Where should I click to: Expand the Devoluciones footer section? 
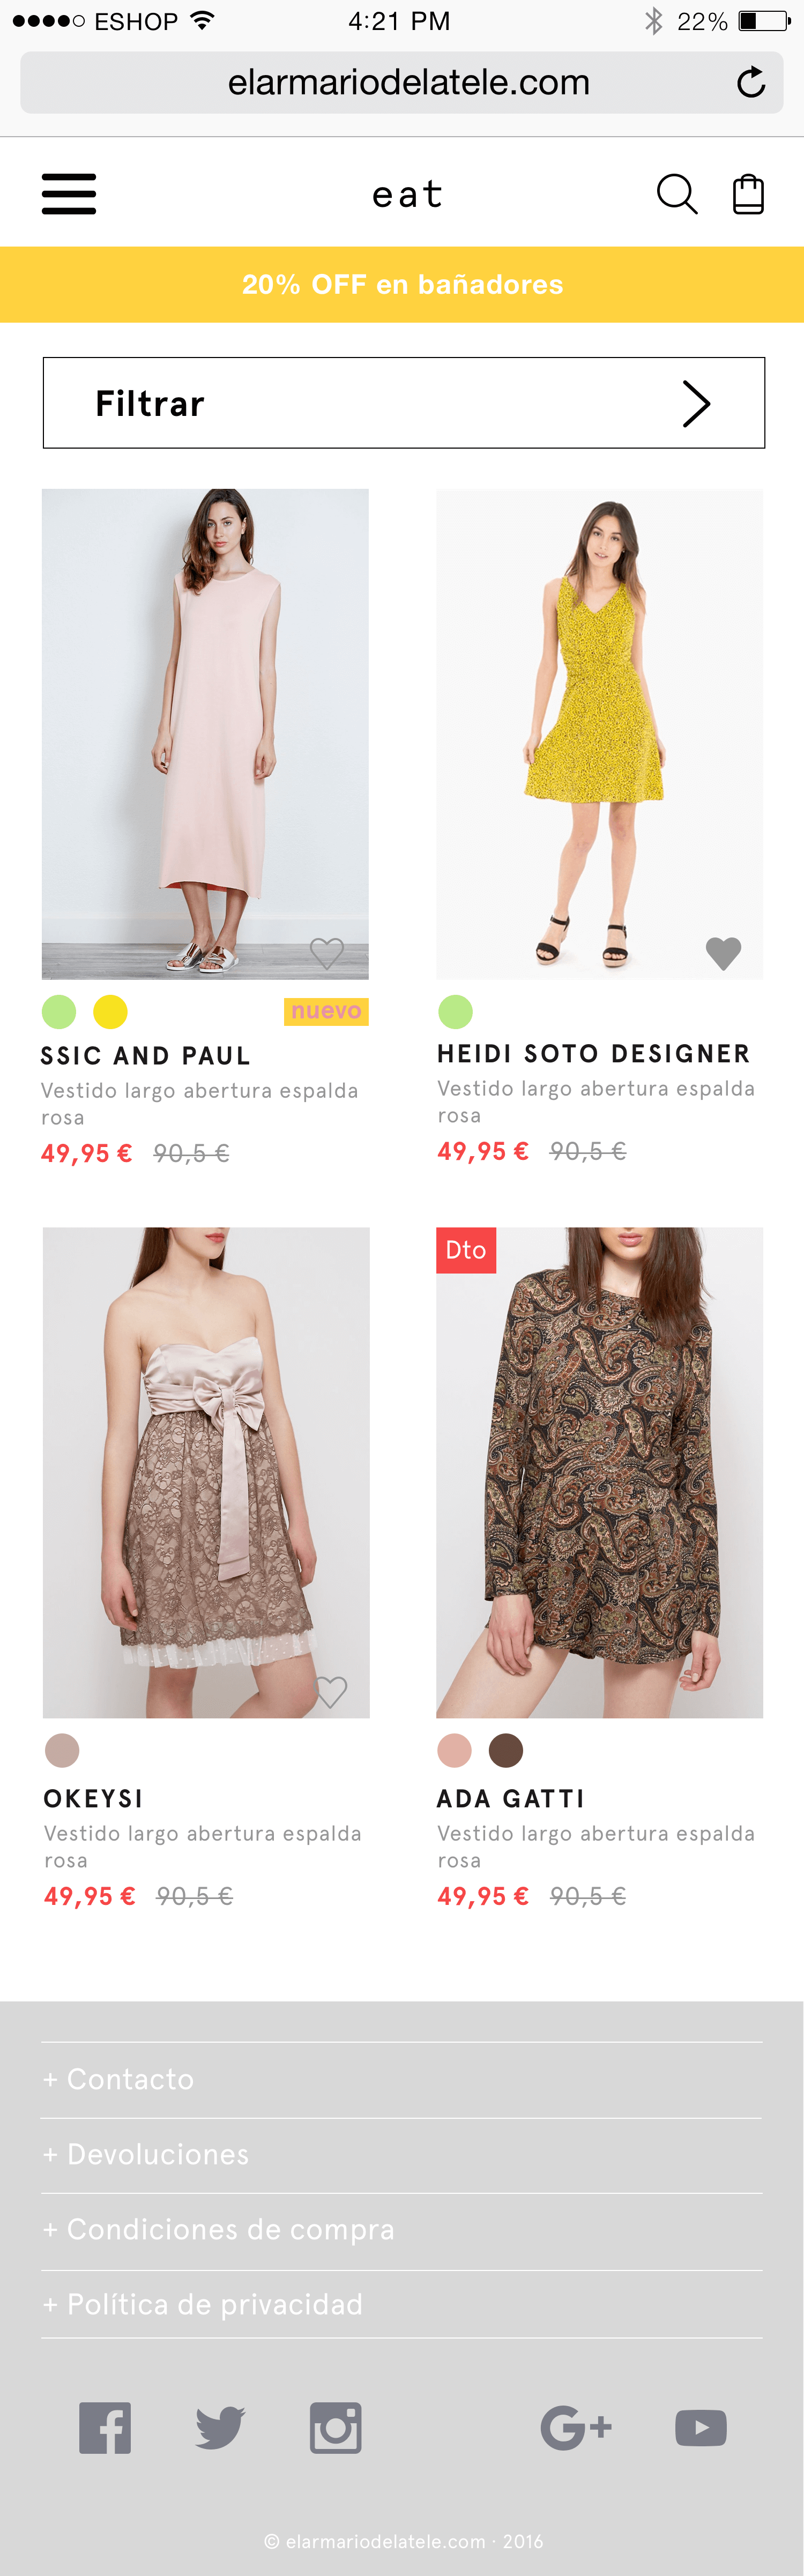402,2154
